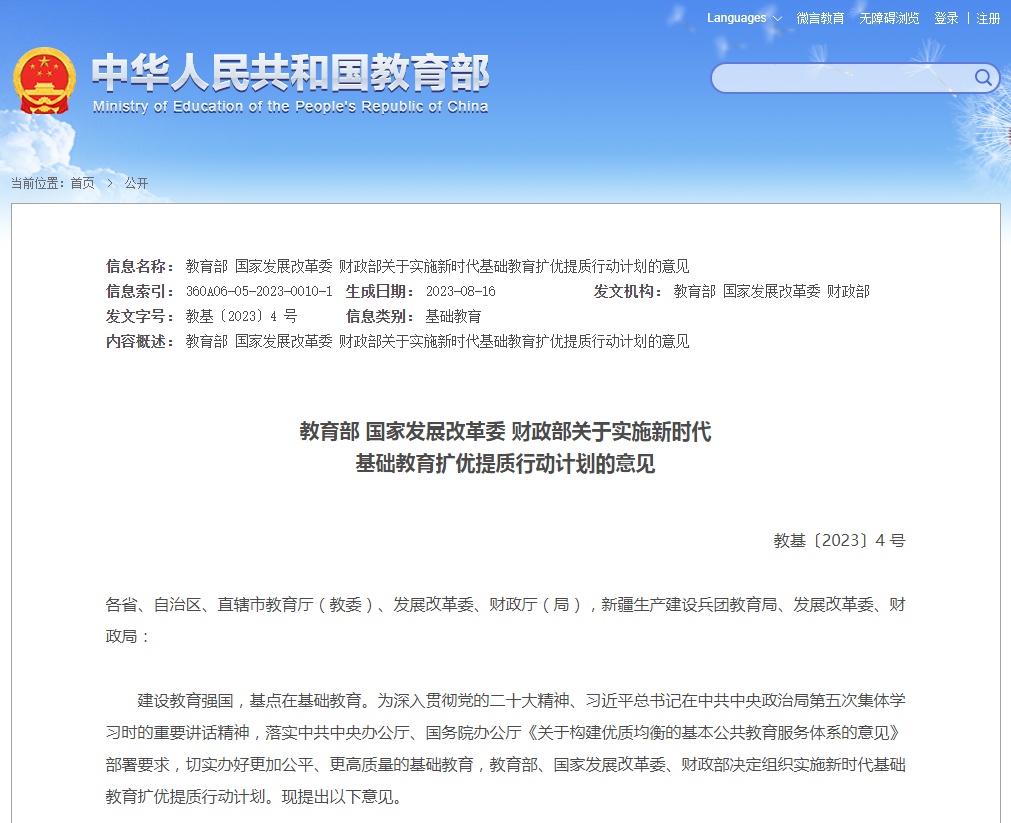Open the 微言教育 link
The width and height of the screenshot is (1011, 823).
click(820, 18)
